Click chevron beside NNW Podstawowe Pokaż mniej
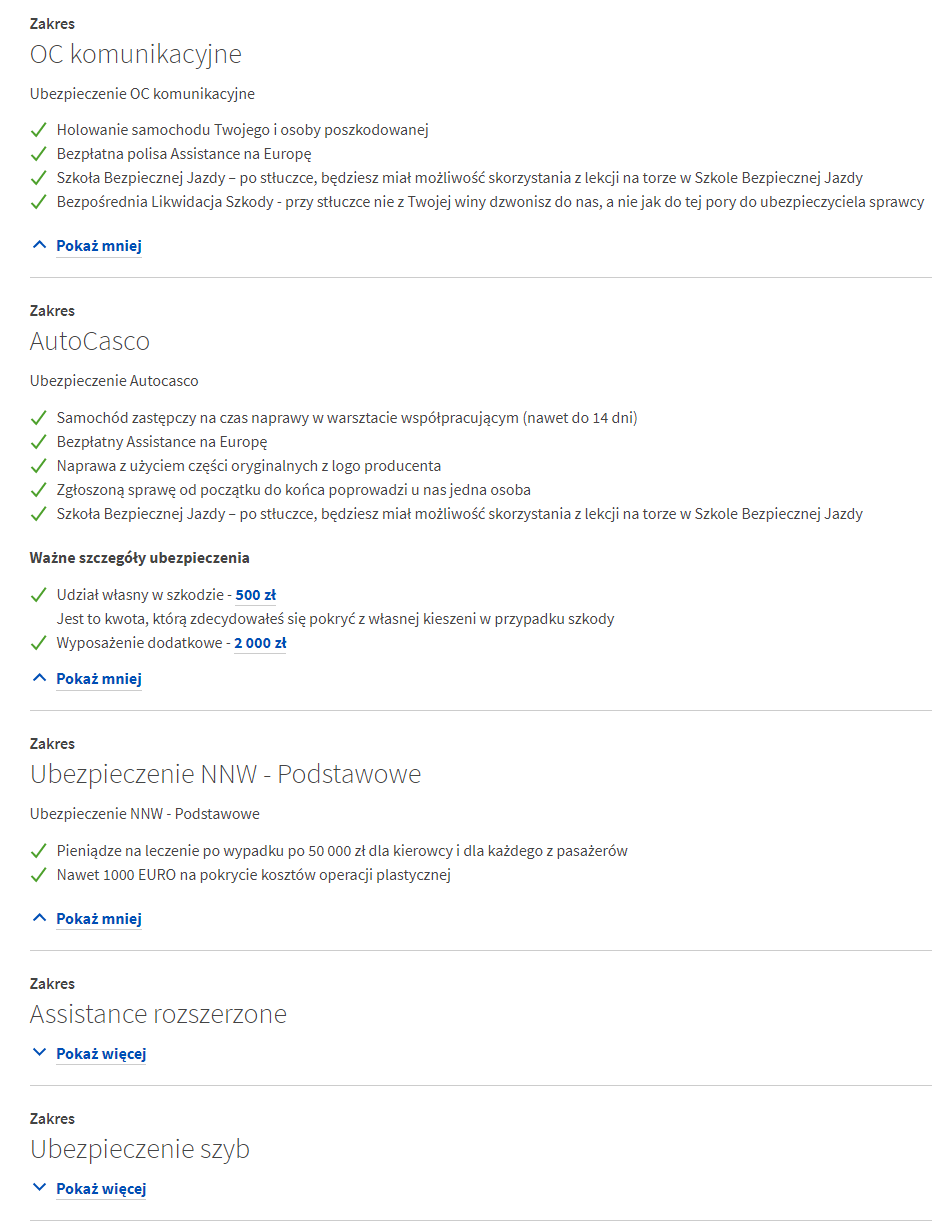Screen dimensions: 932x1222 pyautogui.click(x=39, y=918)
